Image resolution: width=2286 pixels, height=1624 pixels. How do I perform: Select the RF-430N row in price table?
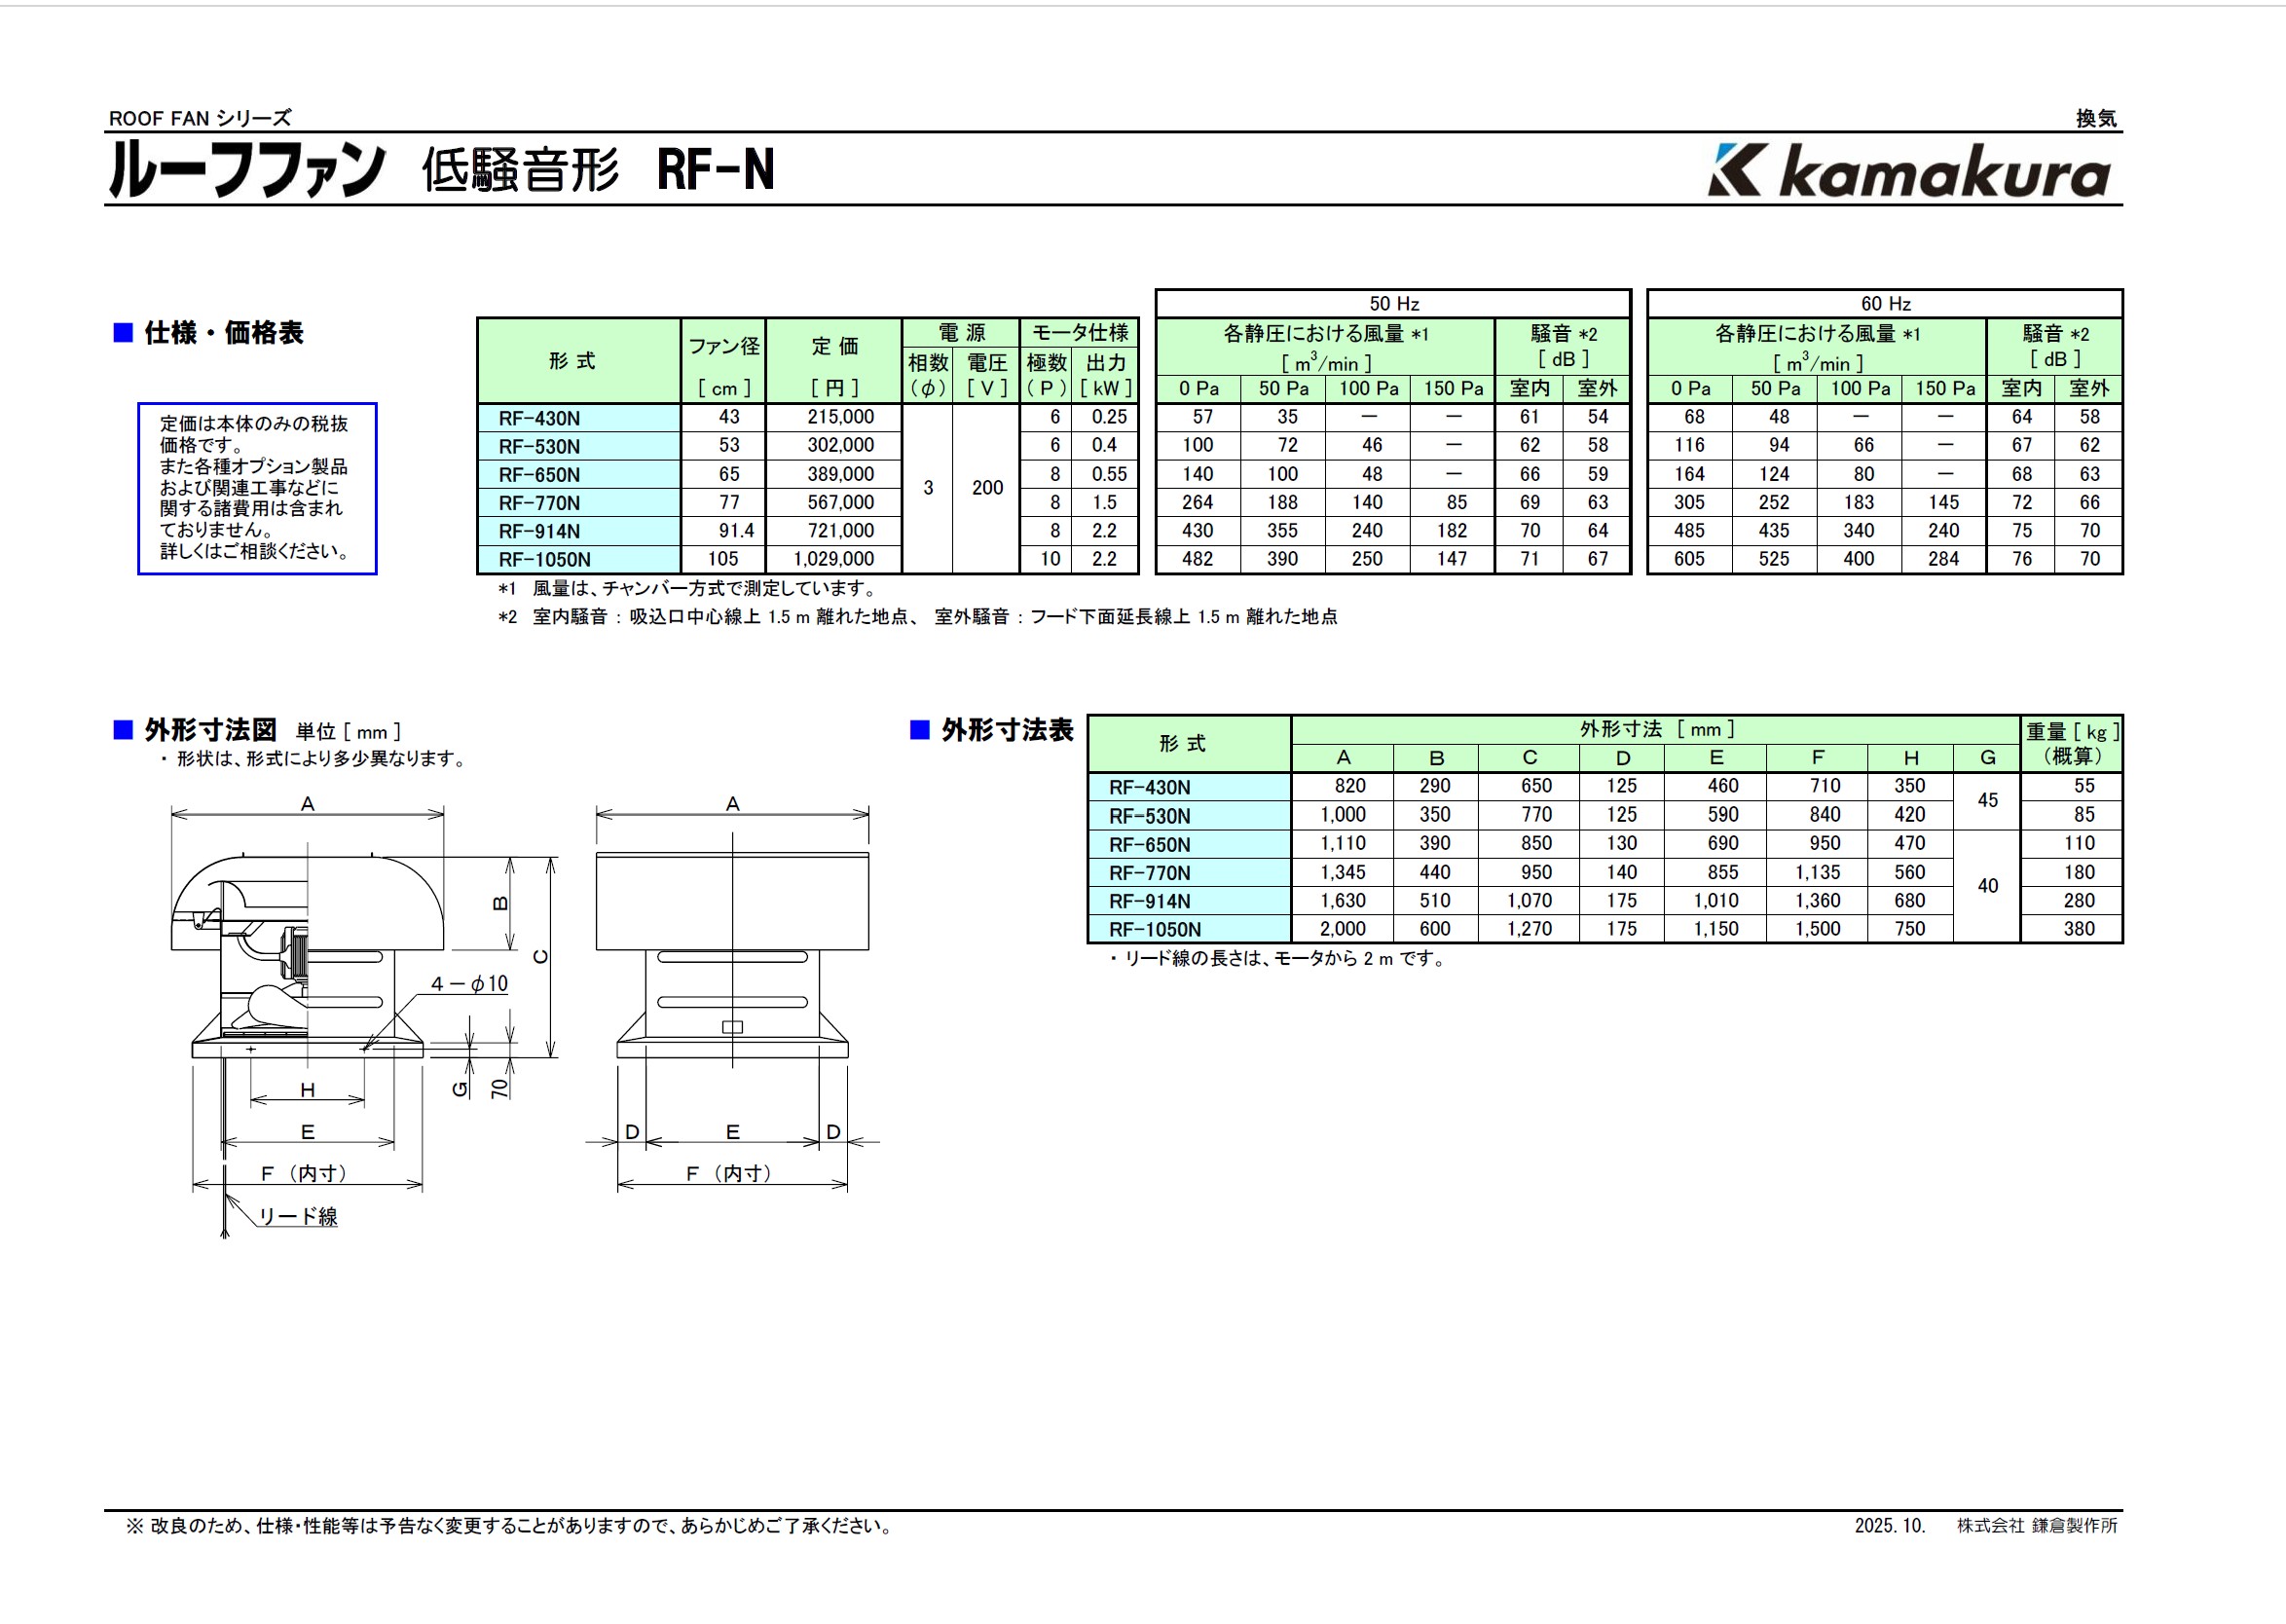tap(539, 418)
